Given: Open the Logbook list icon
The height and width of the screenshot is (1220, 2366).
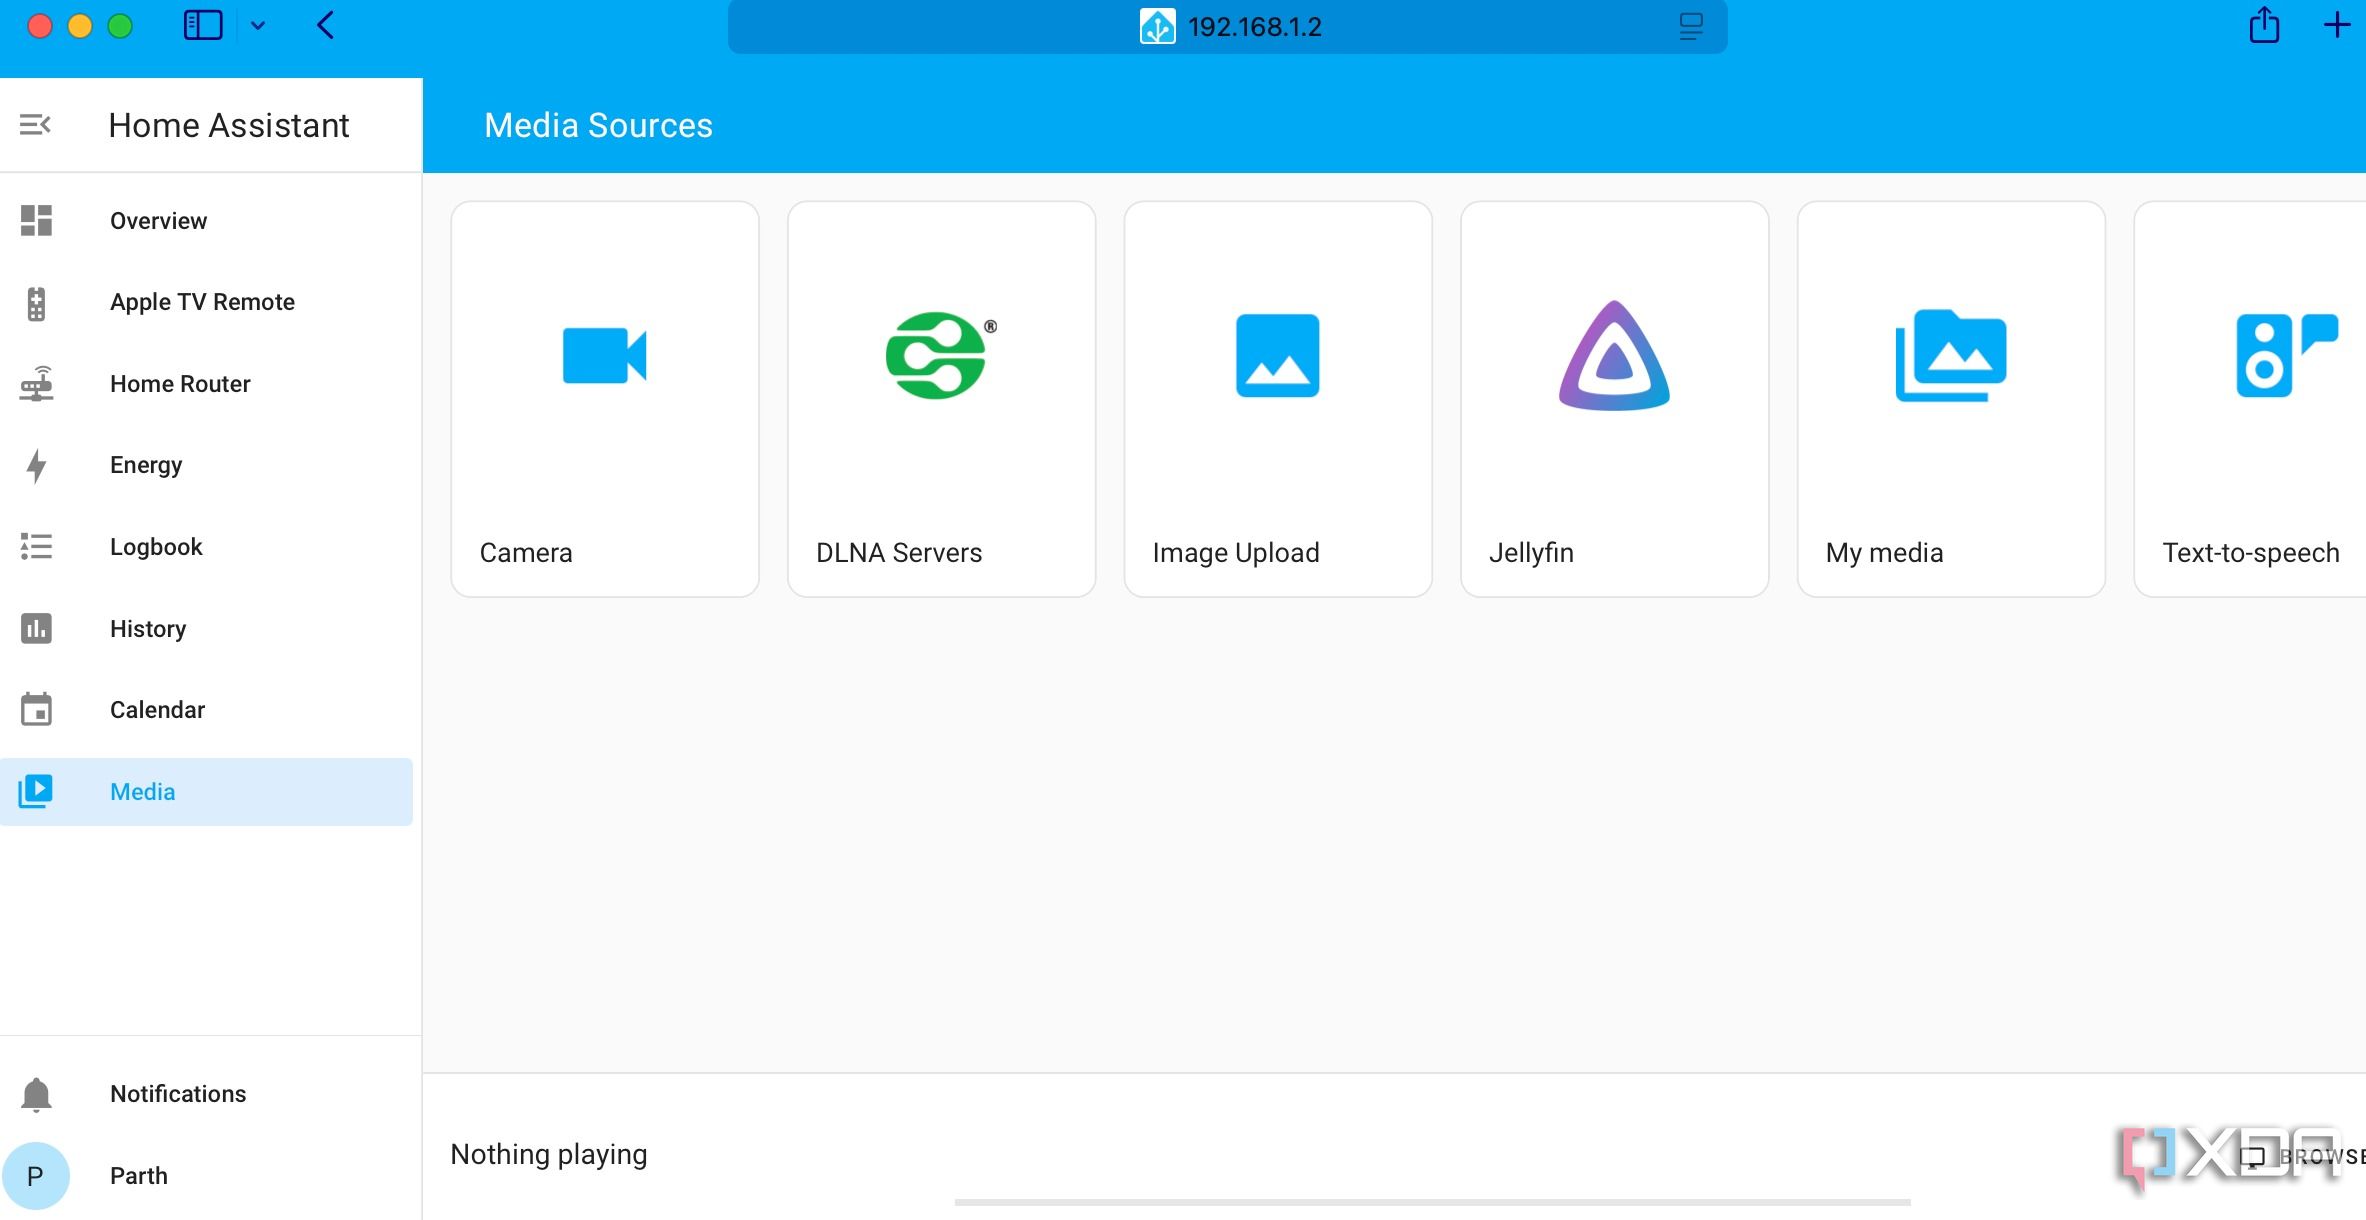Looking at the screenshot, I should click(36, 547).
